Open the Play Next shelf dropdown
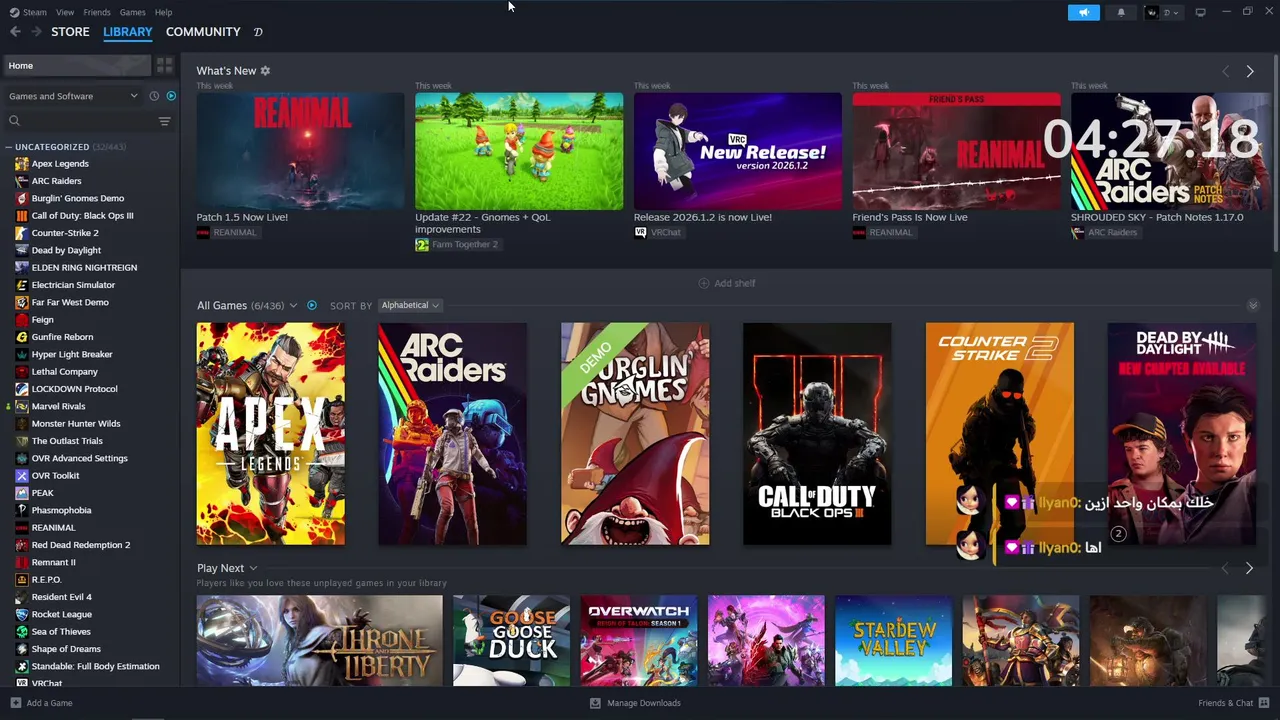Viewport: 1280px width, 720px height. 253,568
